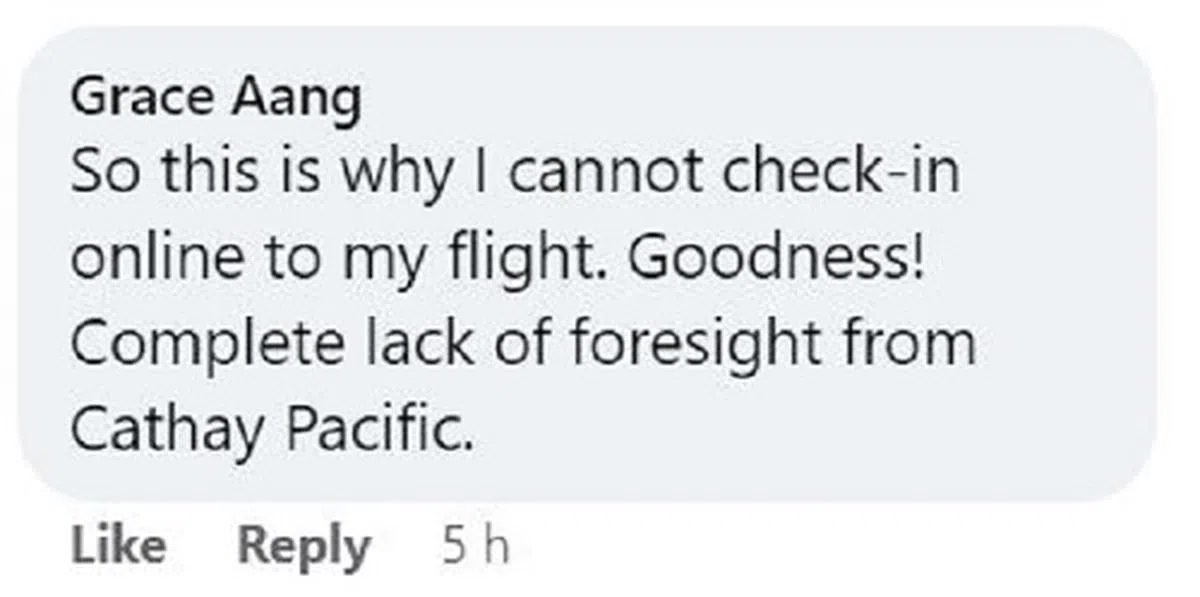Like Grace Aang's comment
The width and height of the screenshot is (1200, 597).
point(119,546)
